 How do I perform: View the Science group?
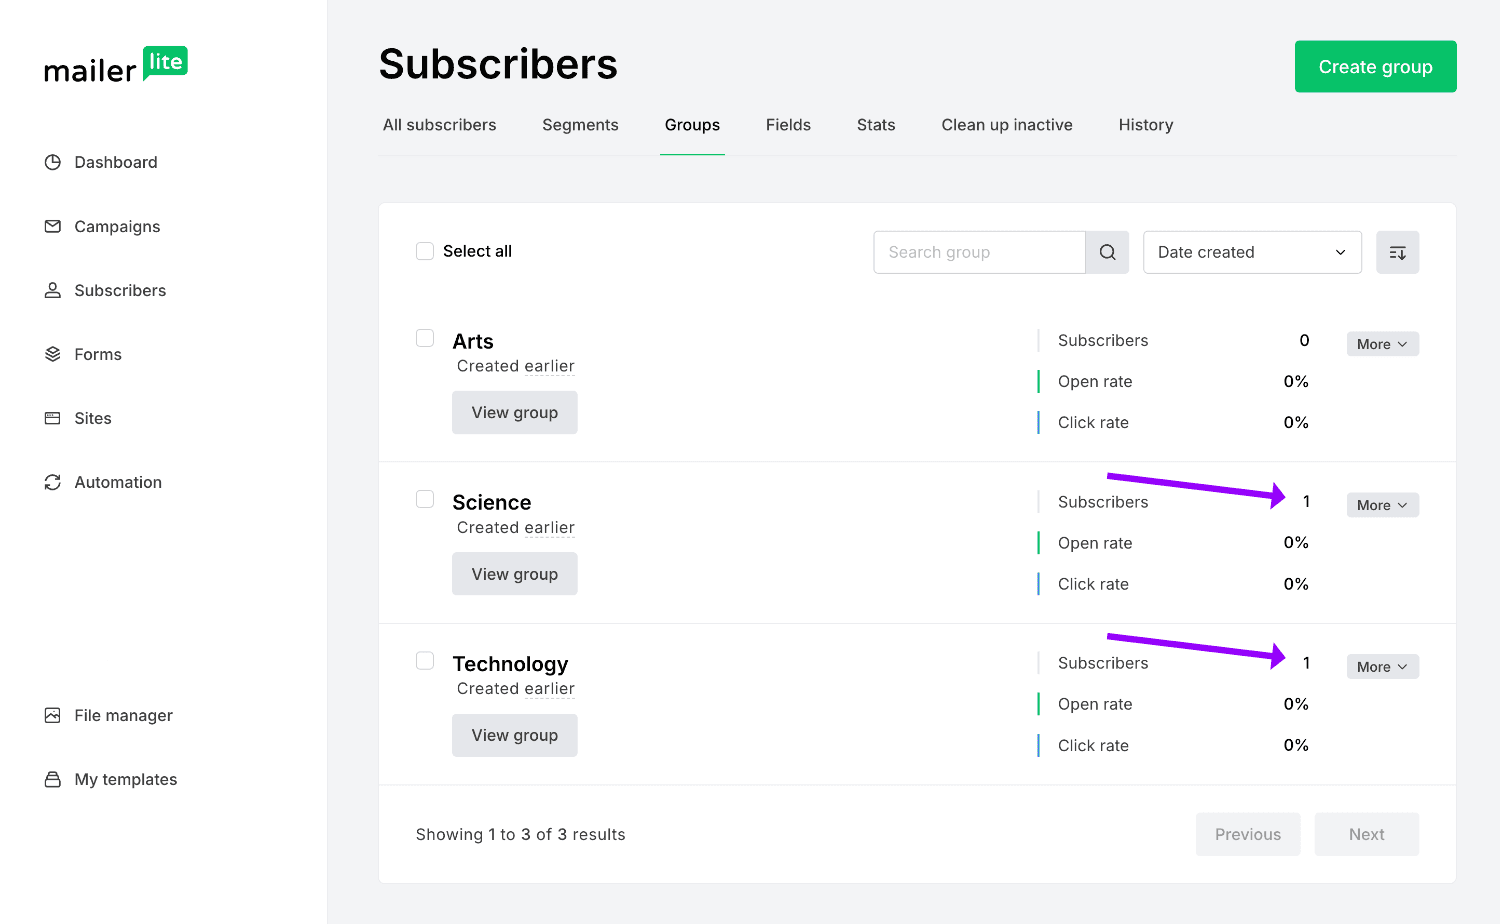click(515, 574)
